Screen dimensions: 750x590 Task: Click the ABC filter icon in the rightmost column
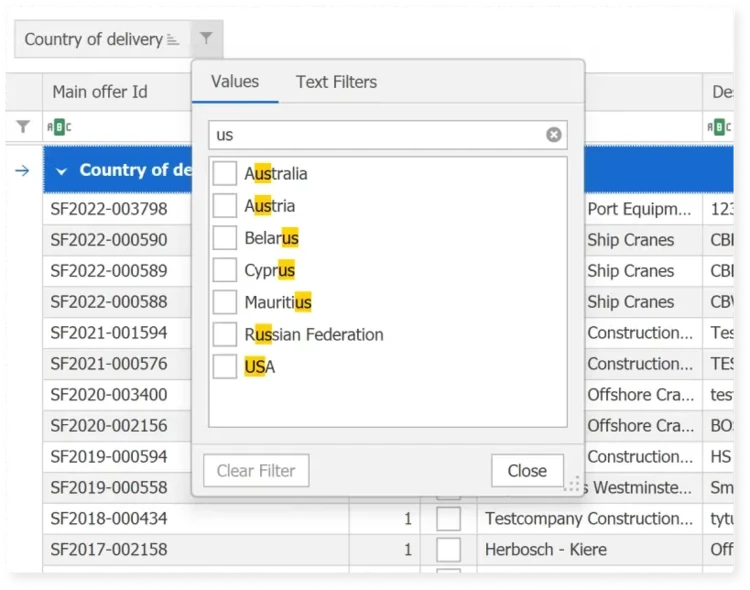click(719, 127)
